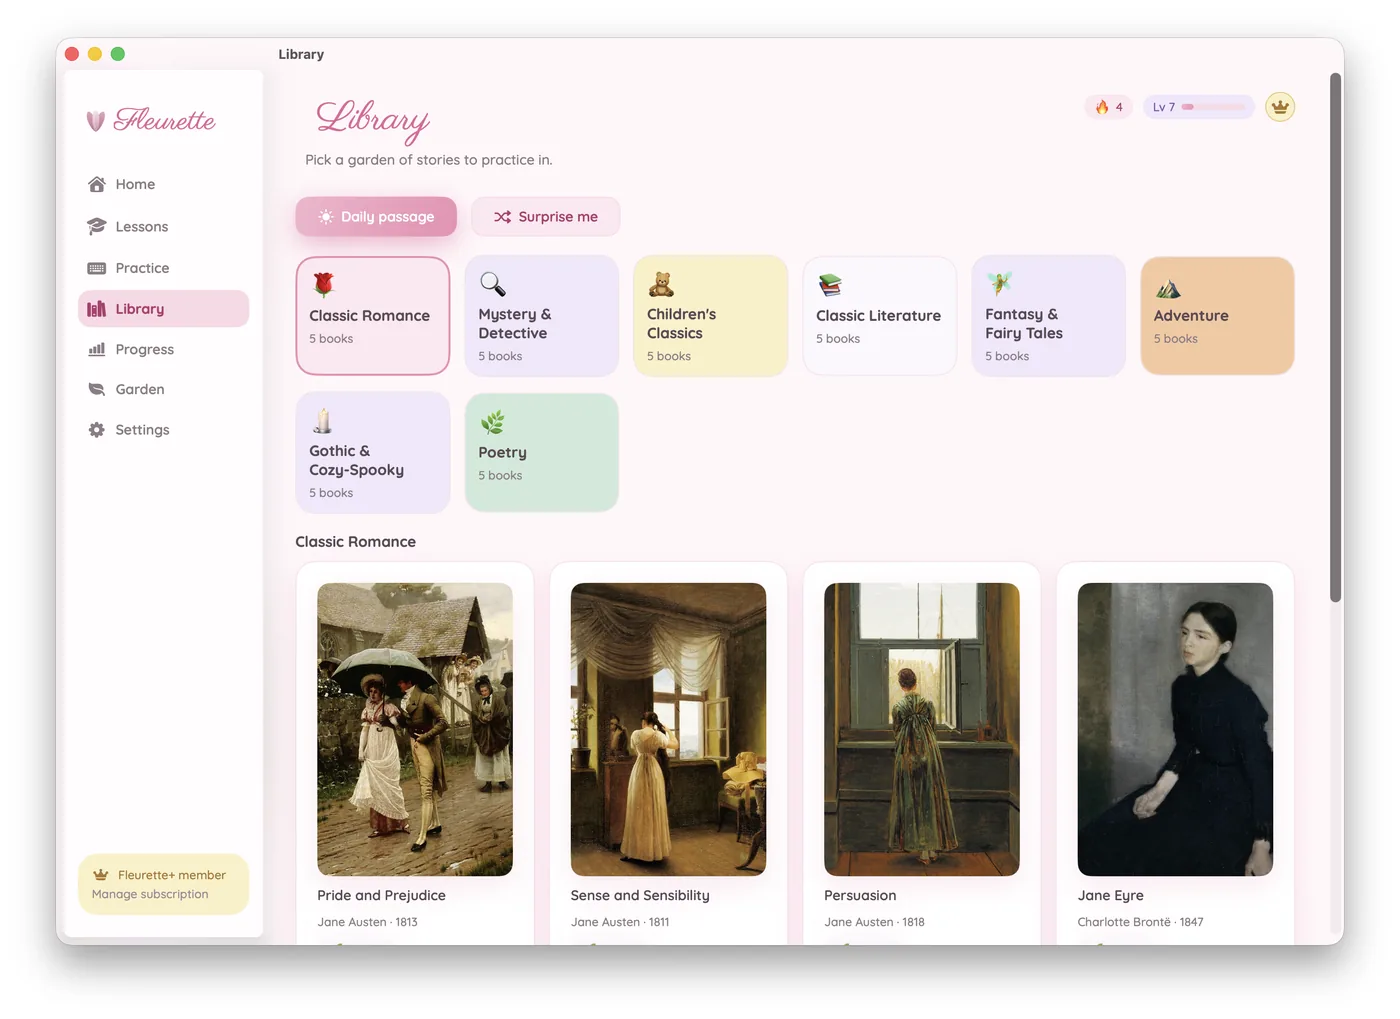Pick the Fantasy & Fairy Tales category
This screenshot has height=1019, width=1400.
point(1048,316)
